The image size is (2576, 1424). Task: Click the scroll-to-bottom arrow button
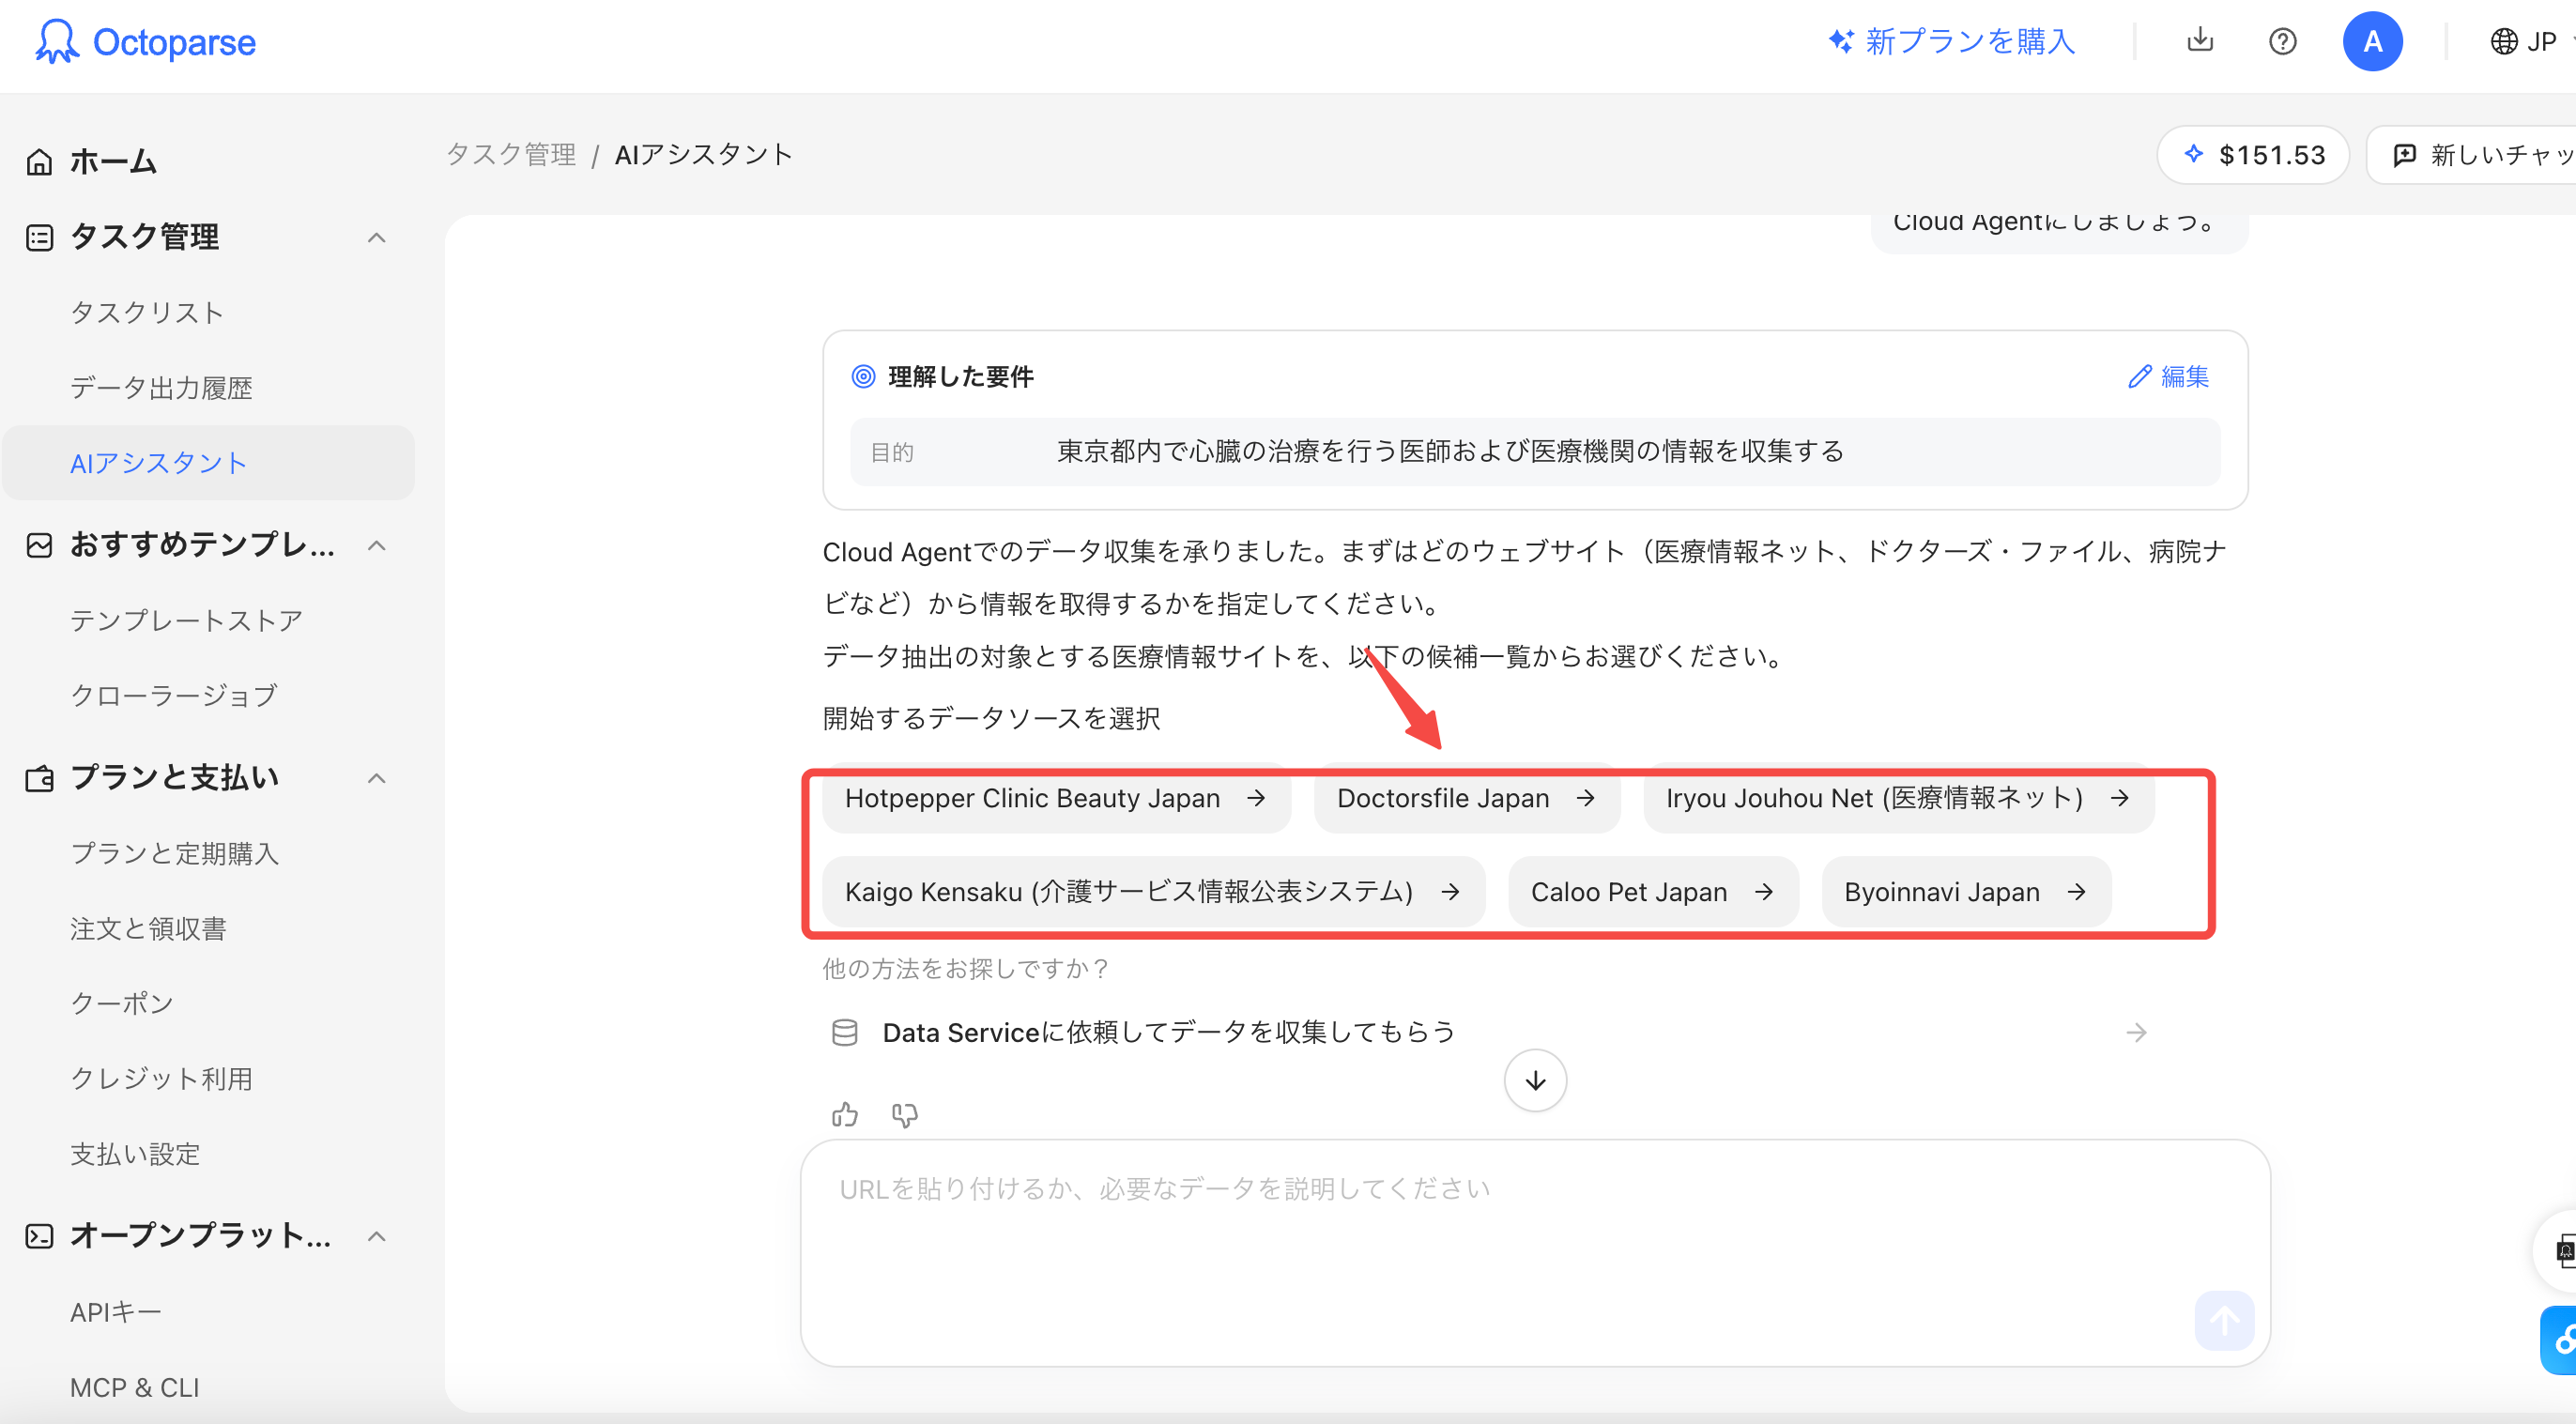[x=1535, y=1080]
